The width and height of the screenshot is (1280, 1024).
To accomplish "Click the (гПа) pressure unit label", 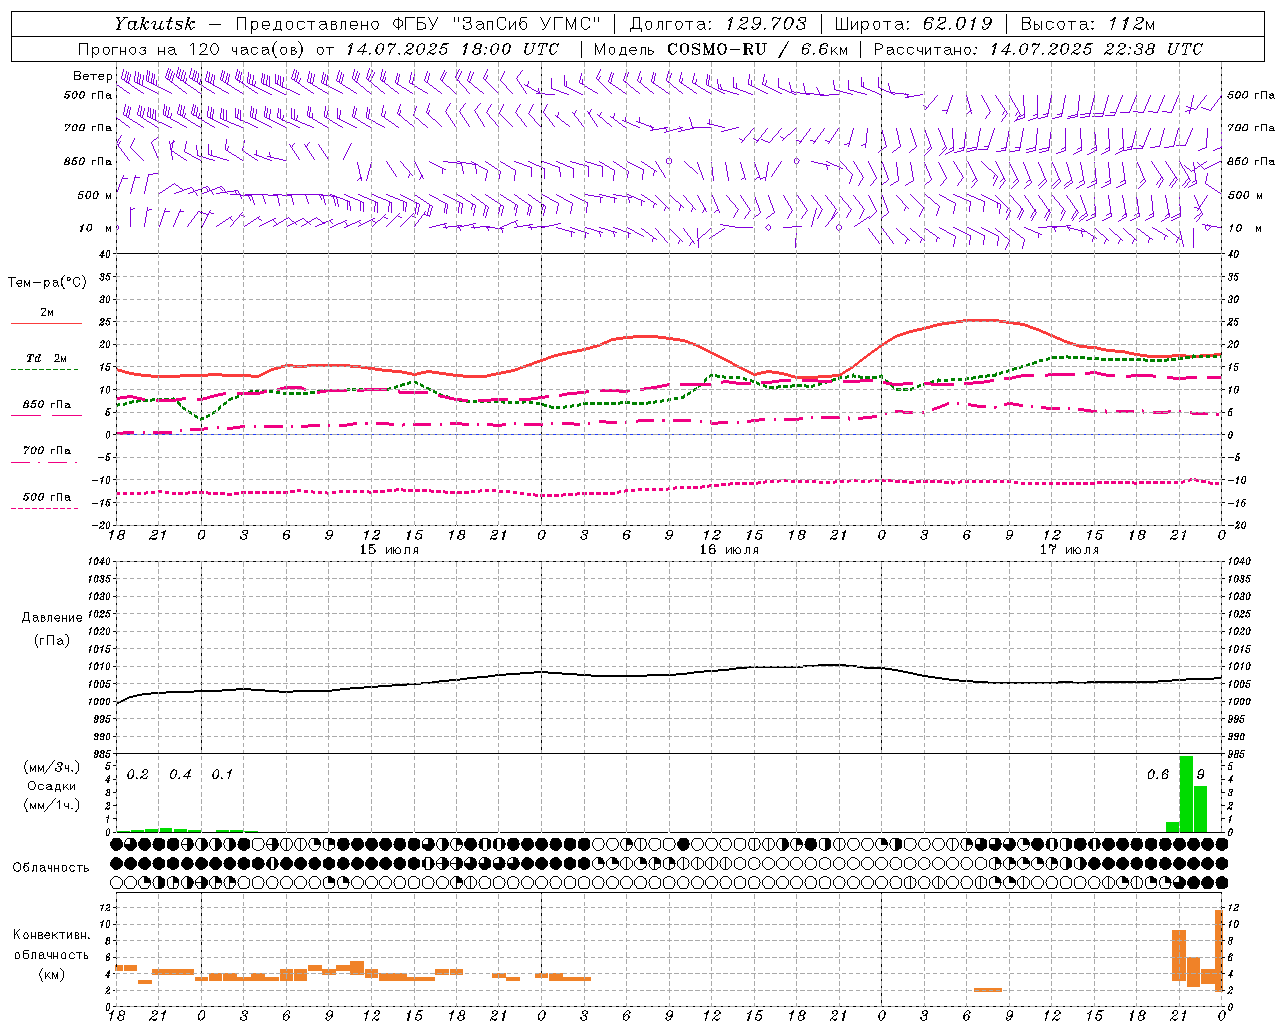I will 52,640.
